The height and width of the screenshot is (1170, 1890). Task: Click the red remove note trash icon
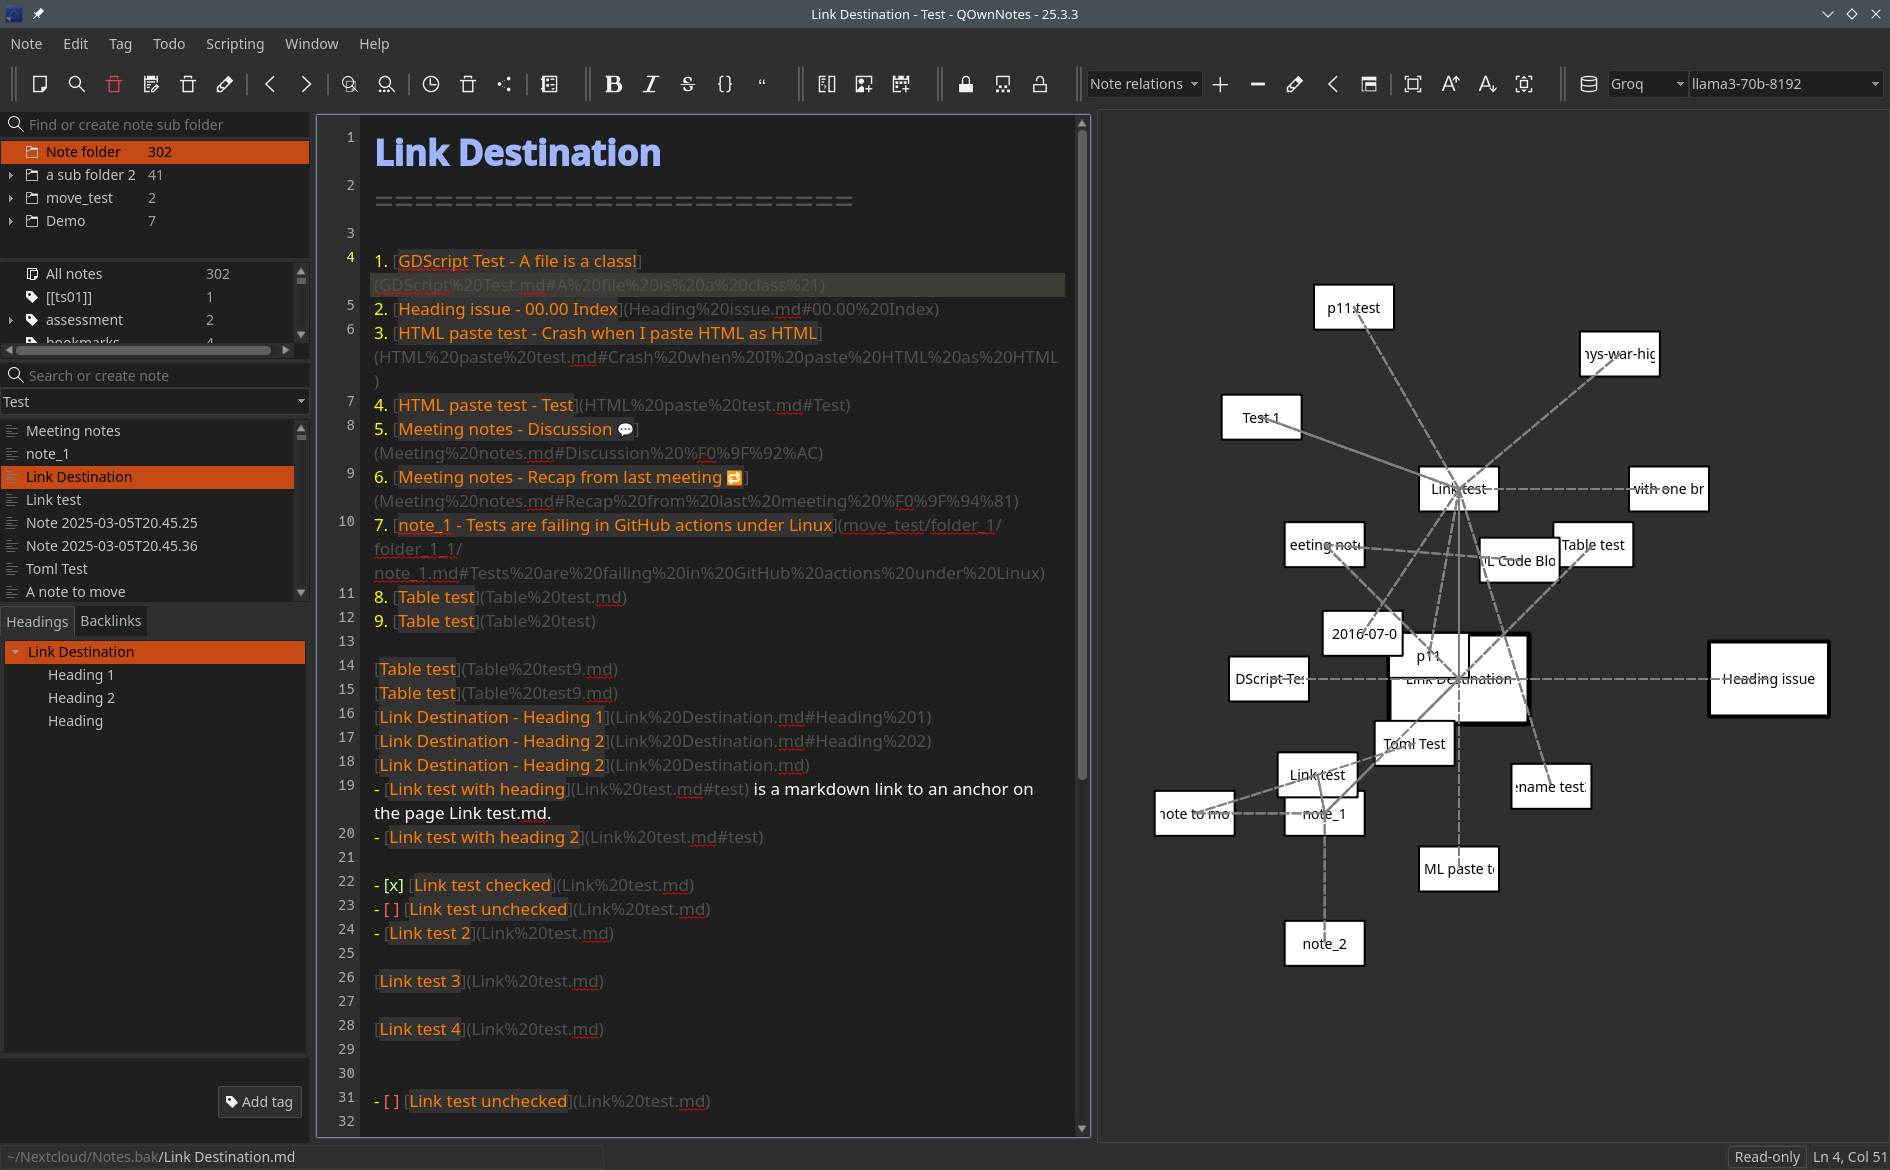(x=114, y=85)
